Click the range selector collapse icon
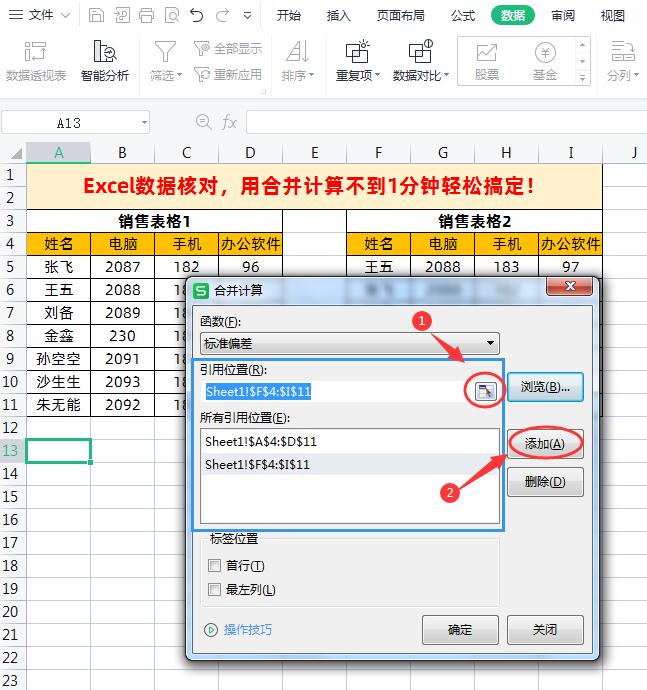Screen dimensions: 647x690 pos(485,391)
